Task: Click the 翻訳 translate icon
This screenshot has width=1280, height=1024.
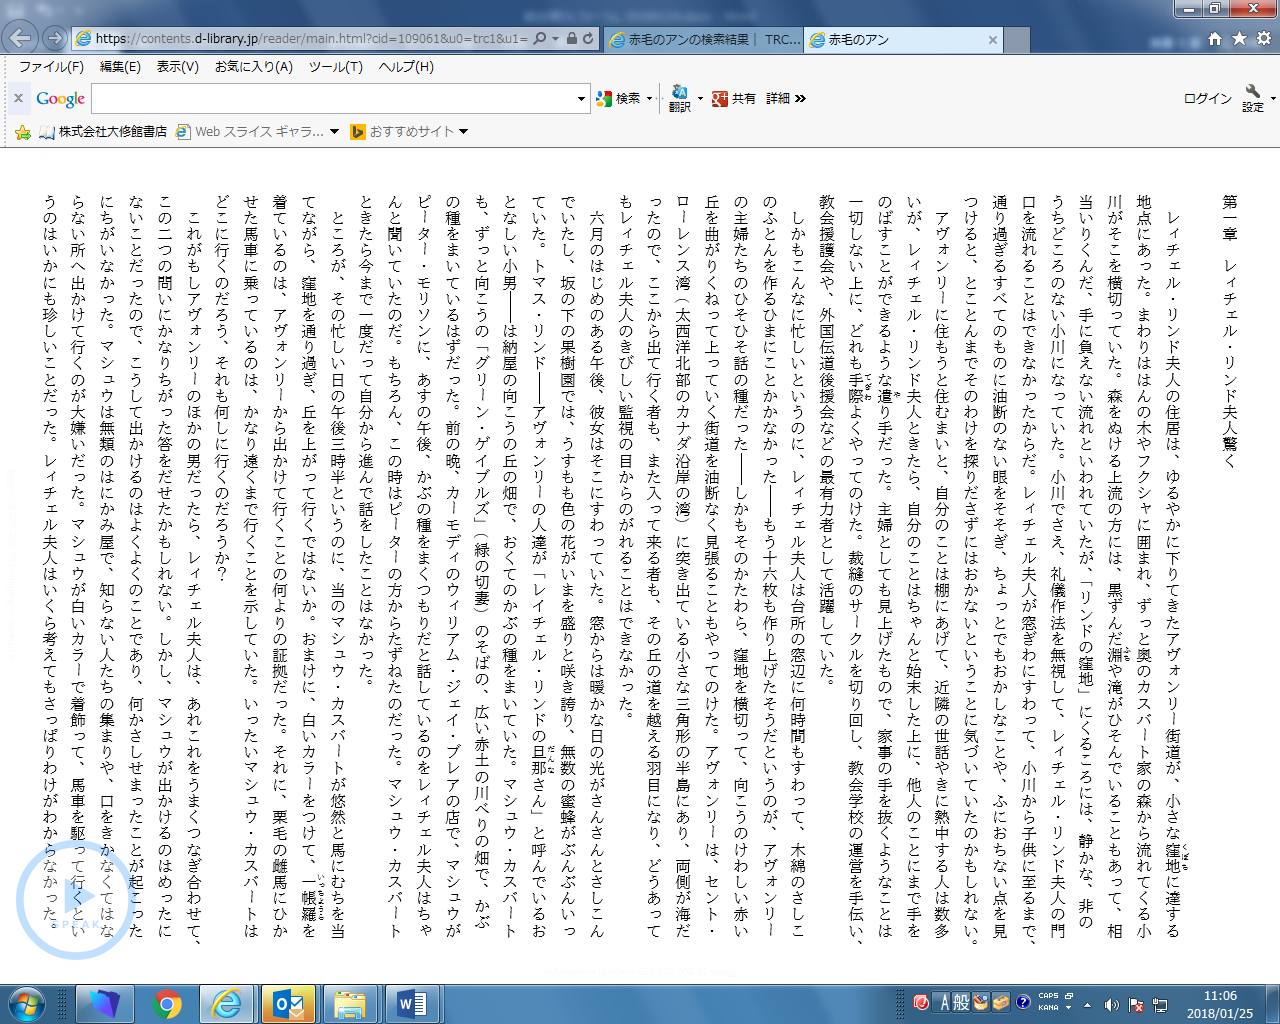Action: point(680,98)
